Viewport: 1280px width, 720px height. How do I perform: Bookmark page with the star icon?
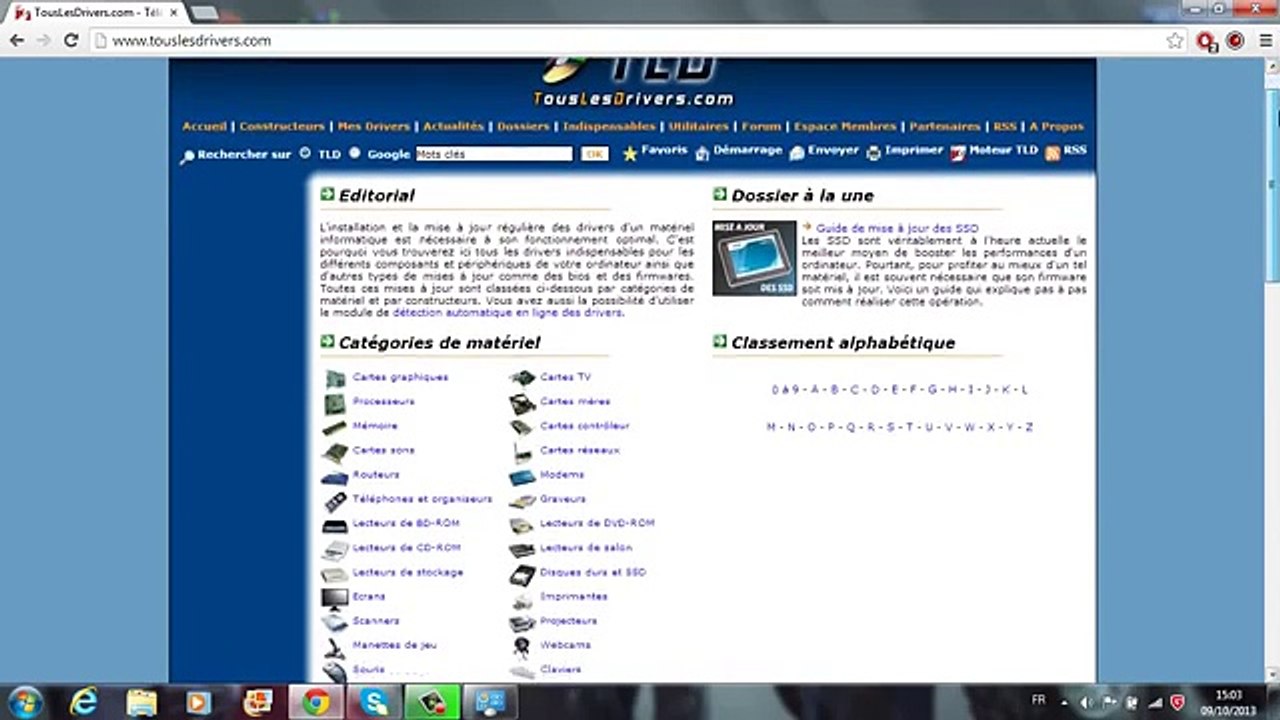point(1175,41)
